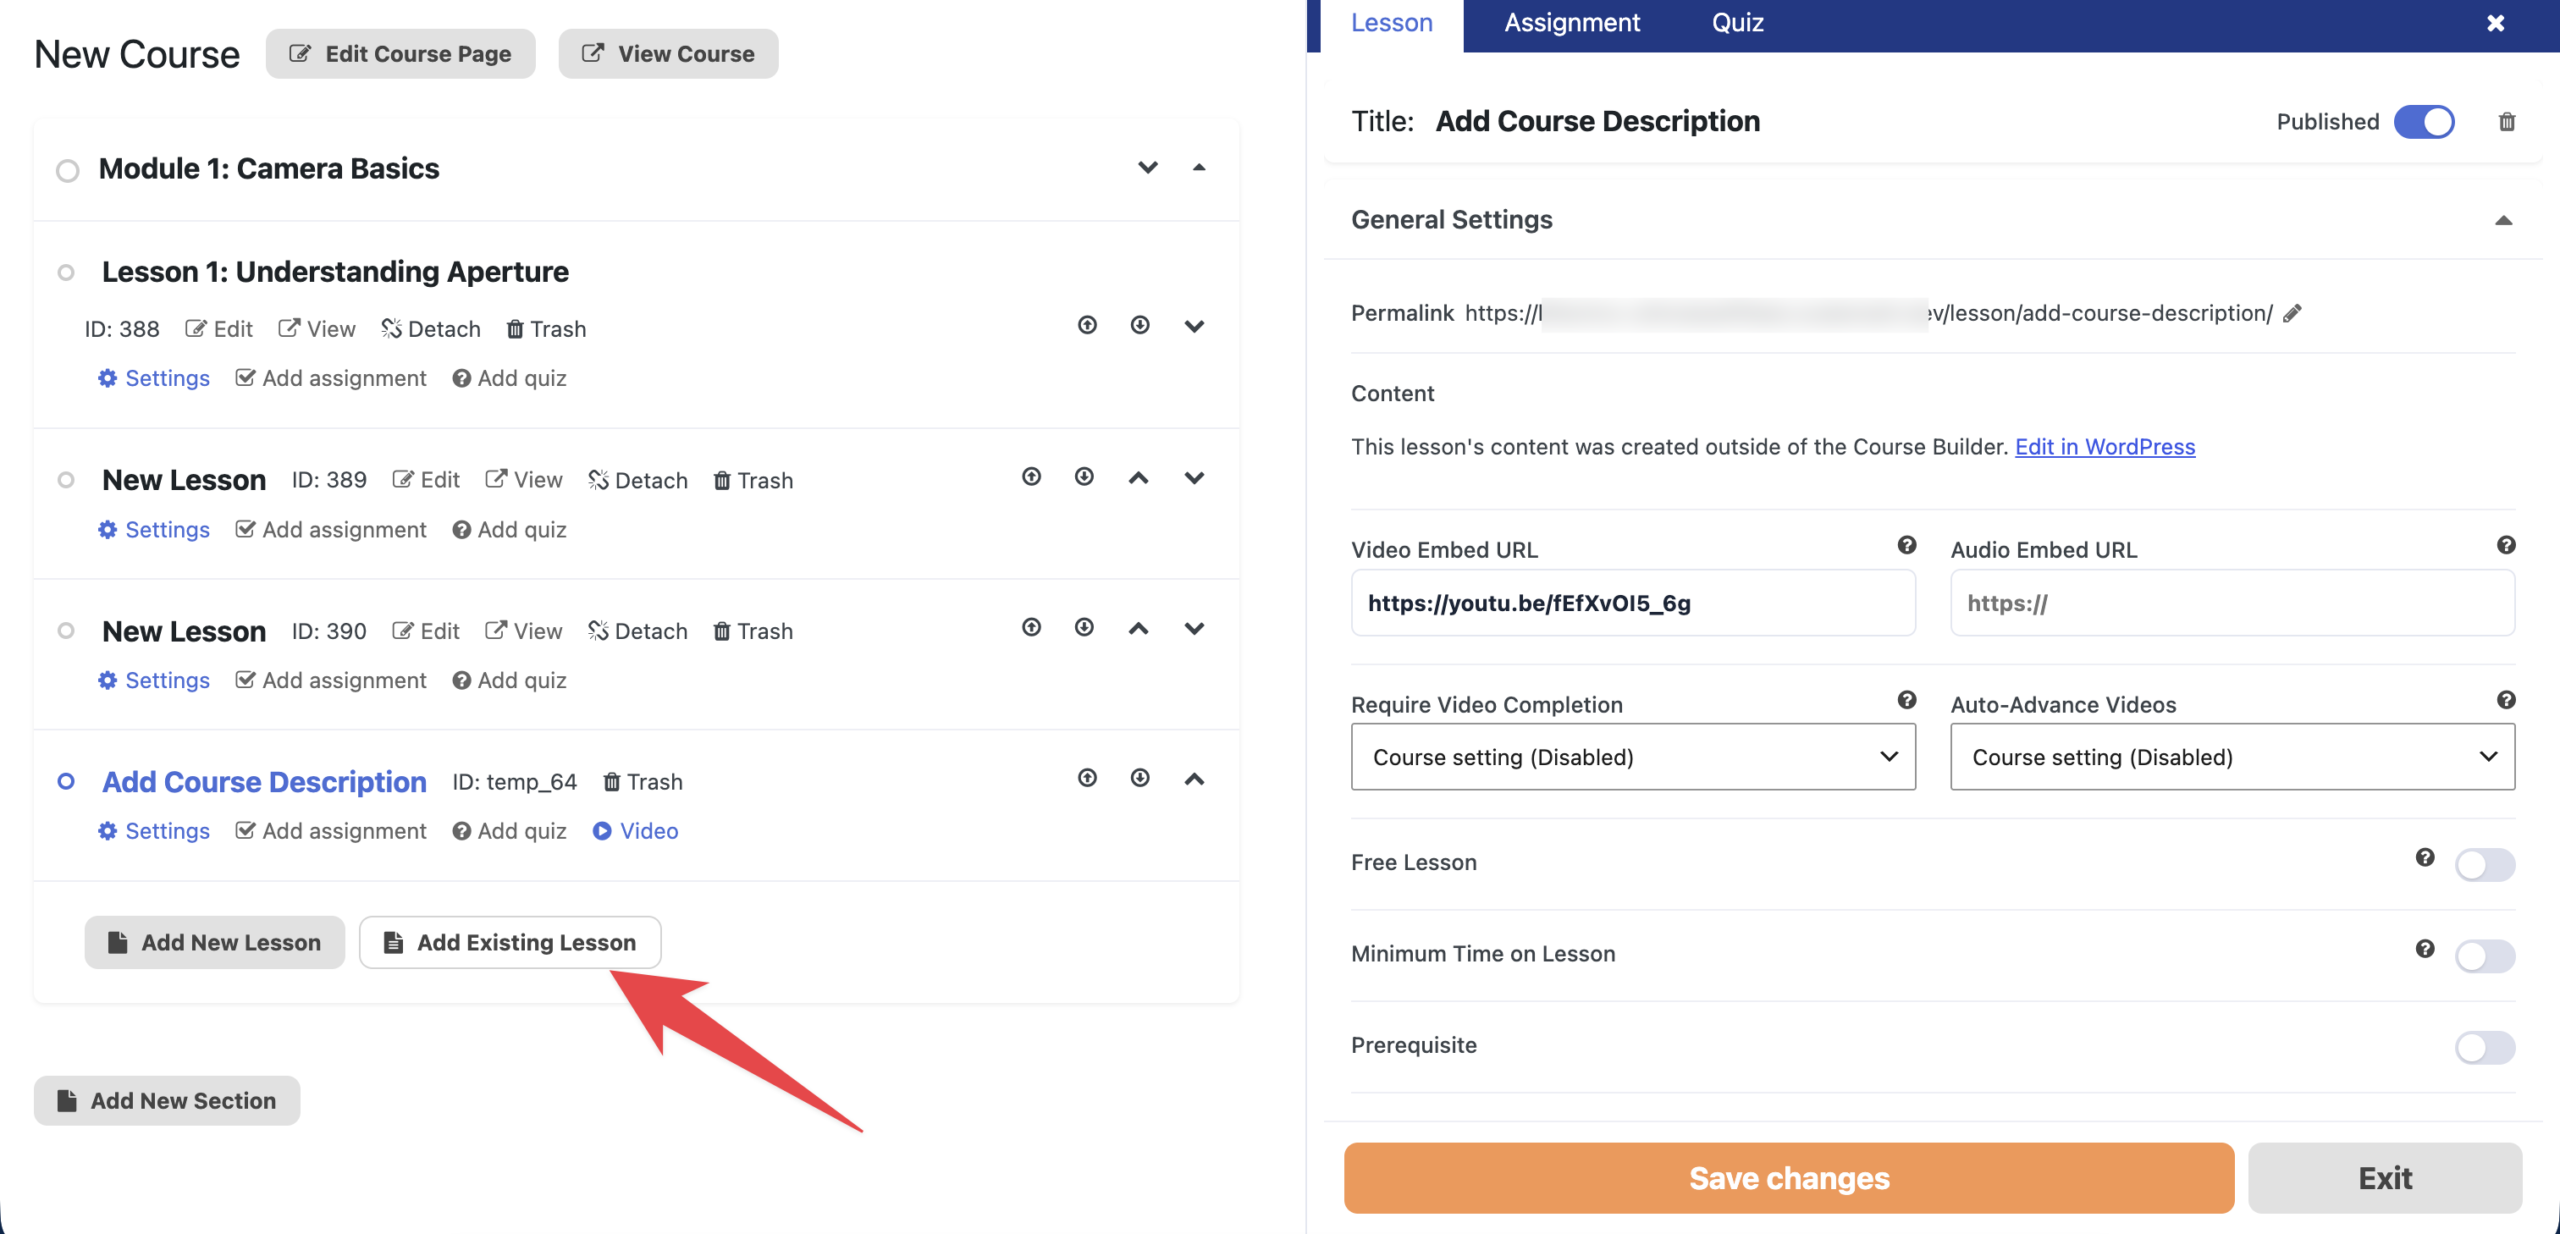Image resolution: width=2560 pixels, height=1234 pixels.
Task: Move lesson 388 down with chevron
Action: (x=1194, y=326)
